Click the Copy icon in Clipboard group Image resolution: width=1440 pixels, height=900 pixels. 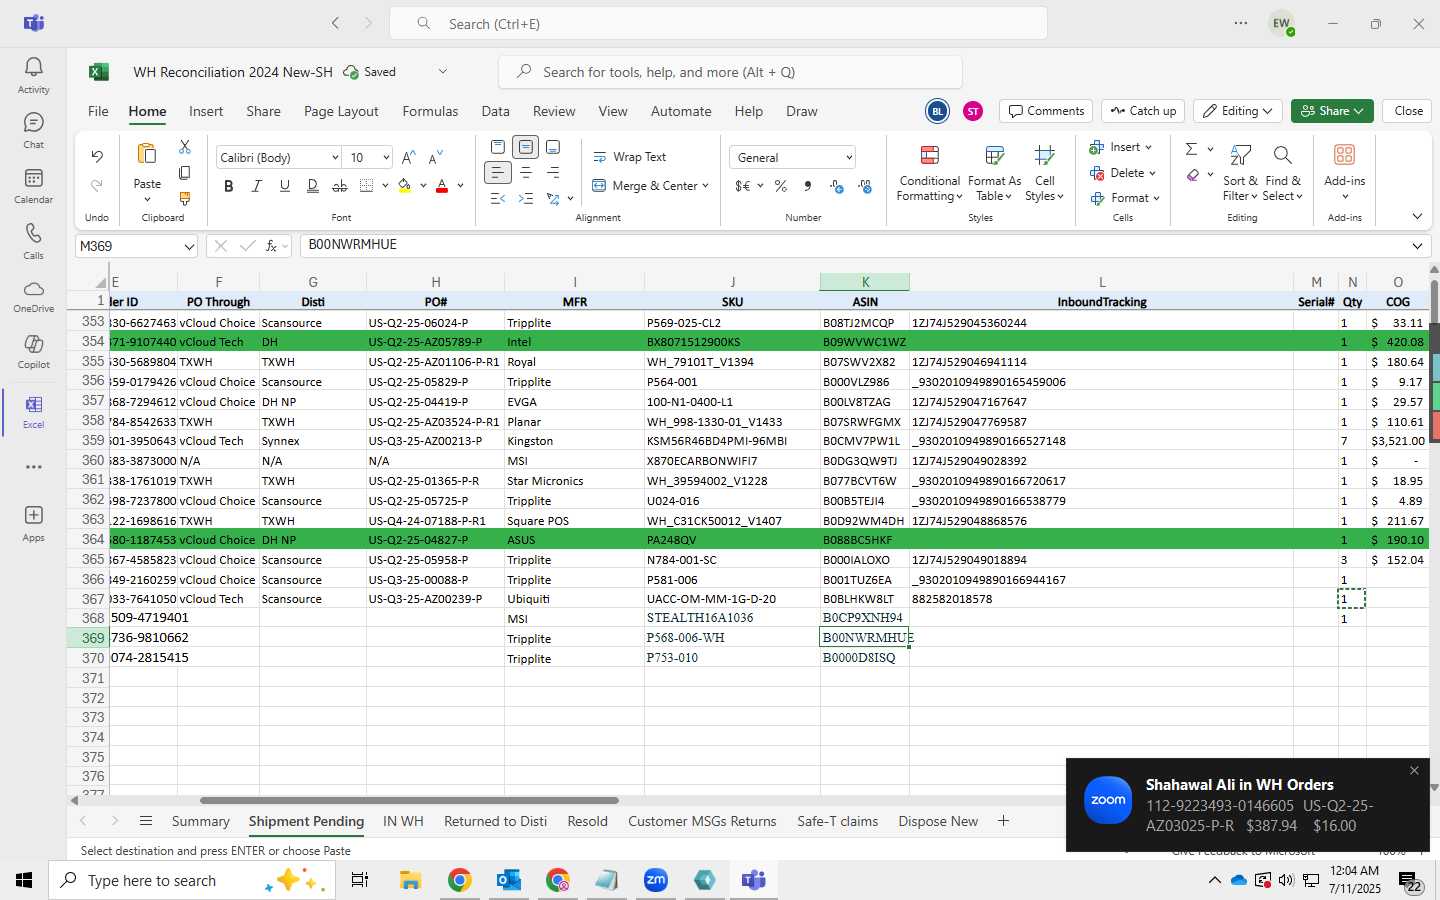(x=185, y=173)
